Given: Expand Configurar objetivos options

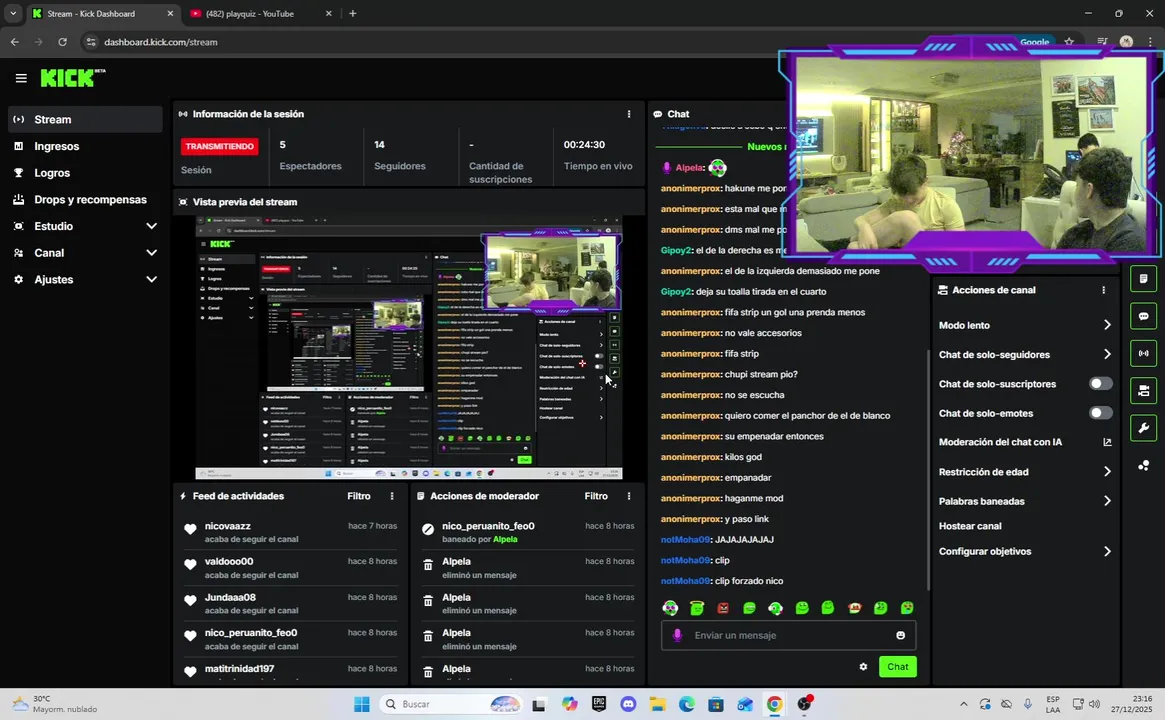Looking at the screenshot, I should (1025, 551).
